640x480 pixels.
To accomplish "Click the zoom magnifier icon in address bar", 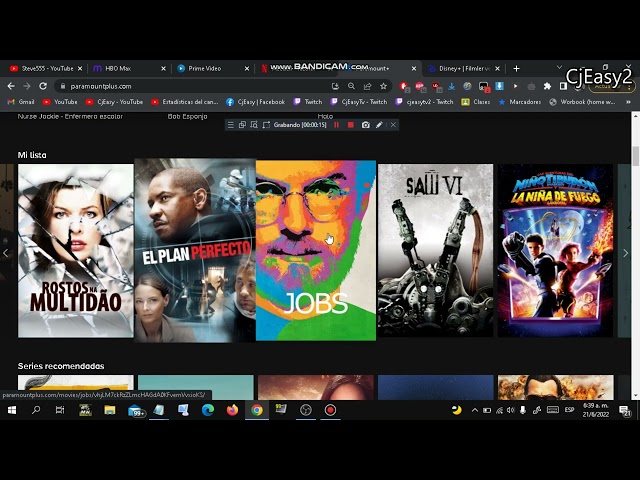I will tap(351, 86).
